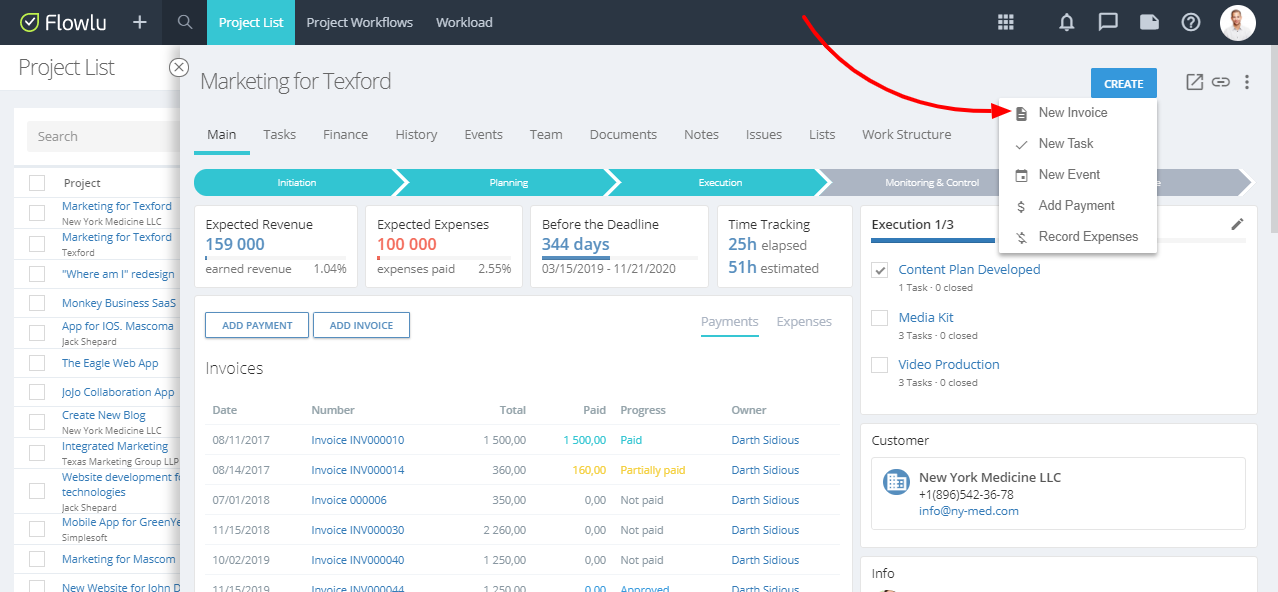
Task: Check the Media Kit checkbox
Action: point(880,318)
